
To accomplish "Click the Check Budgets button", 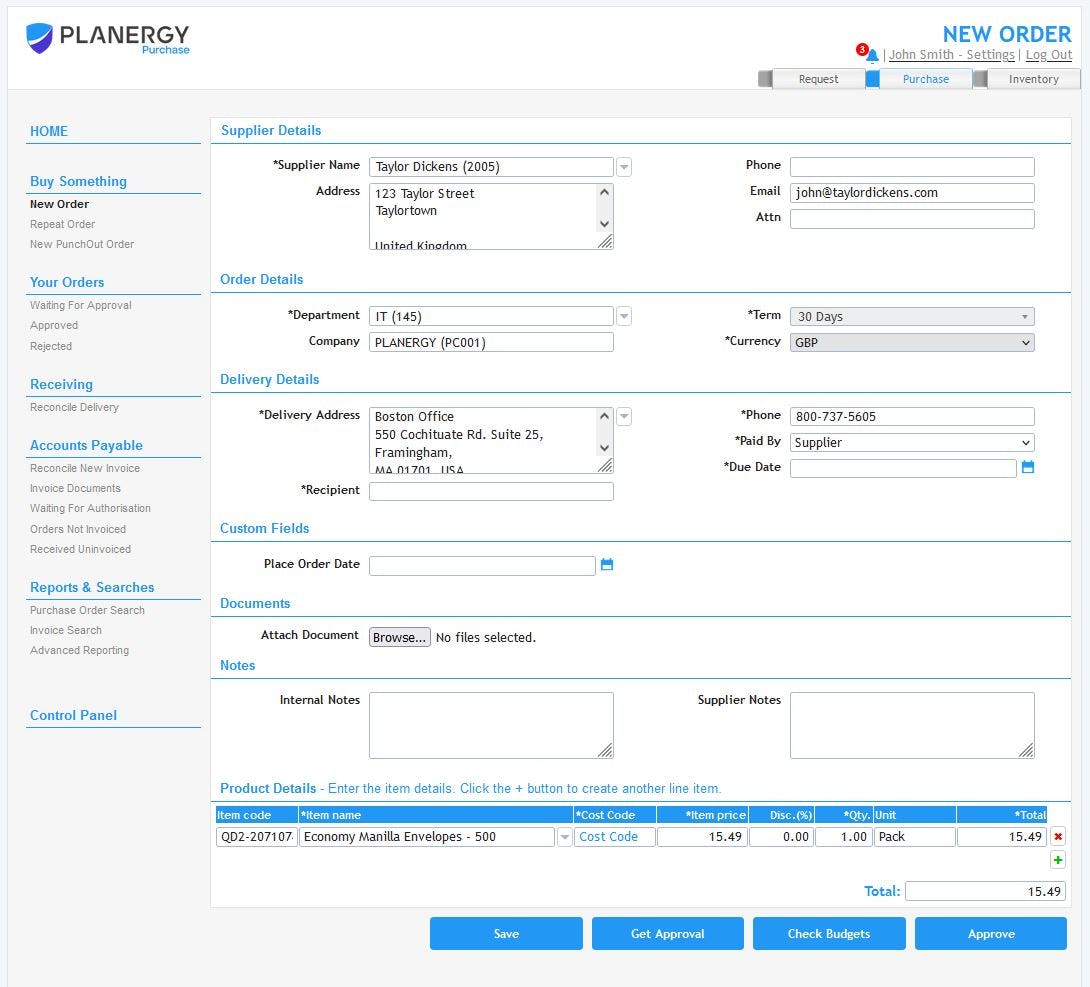I will pos(829,933).
